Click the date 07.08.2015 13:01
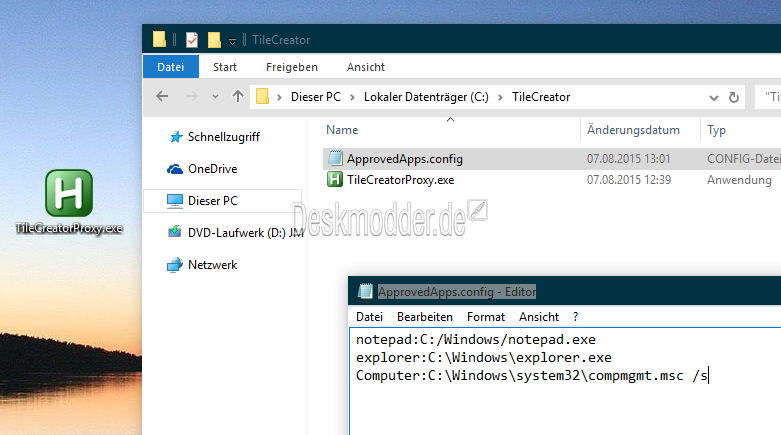 (x=629, y=158)
